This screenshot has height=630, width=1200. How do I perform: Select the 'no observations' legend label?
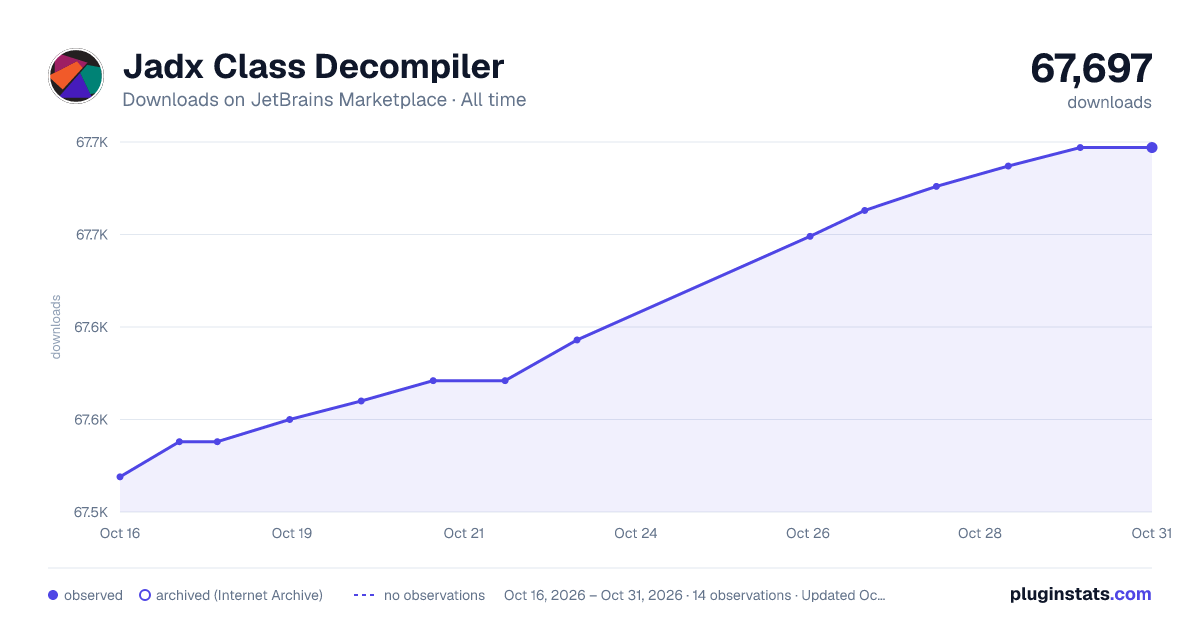point(434,595)
